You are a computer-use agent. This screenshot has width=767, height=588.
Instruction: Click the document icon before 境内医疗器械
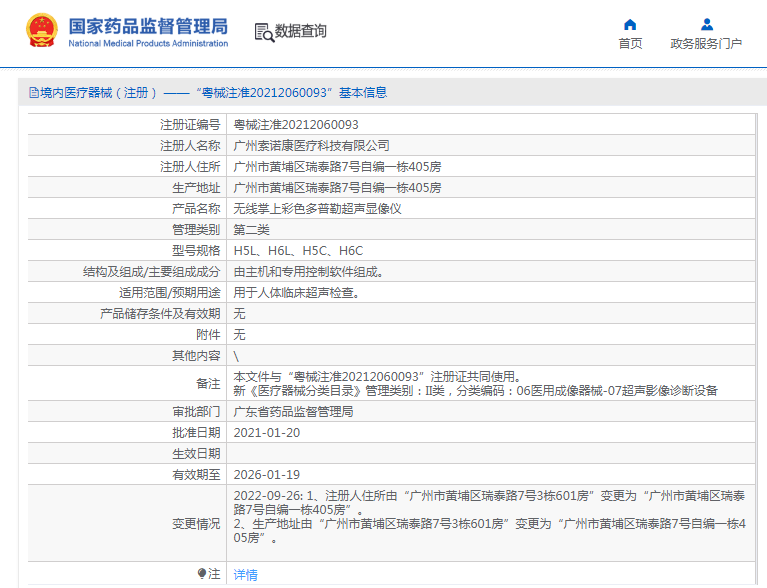point(33,93)
